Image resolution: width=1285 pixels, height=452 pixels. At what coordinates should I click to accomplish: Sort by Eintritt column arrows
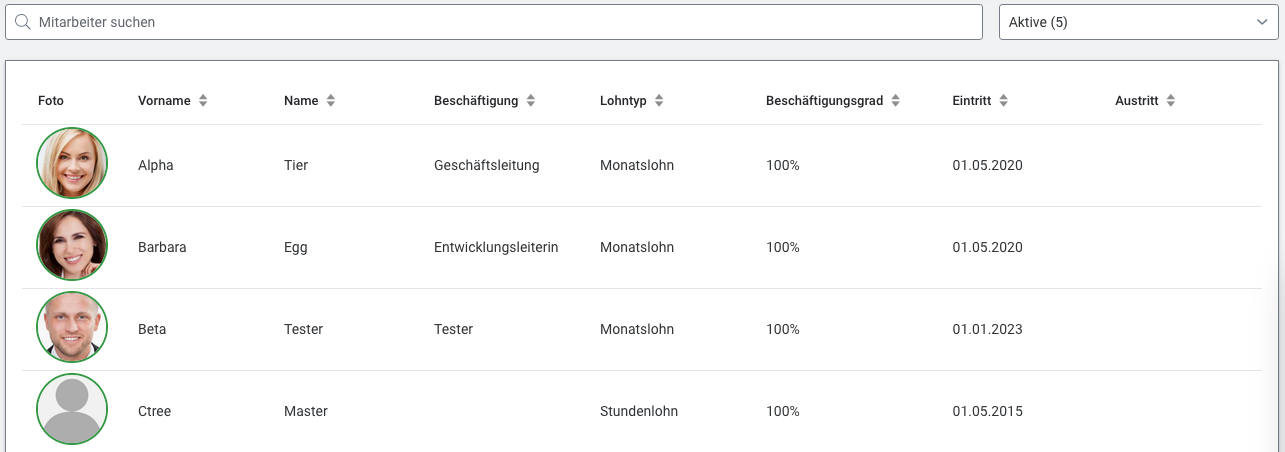[x=1003, y=101]
